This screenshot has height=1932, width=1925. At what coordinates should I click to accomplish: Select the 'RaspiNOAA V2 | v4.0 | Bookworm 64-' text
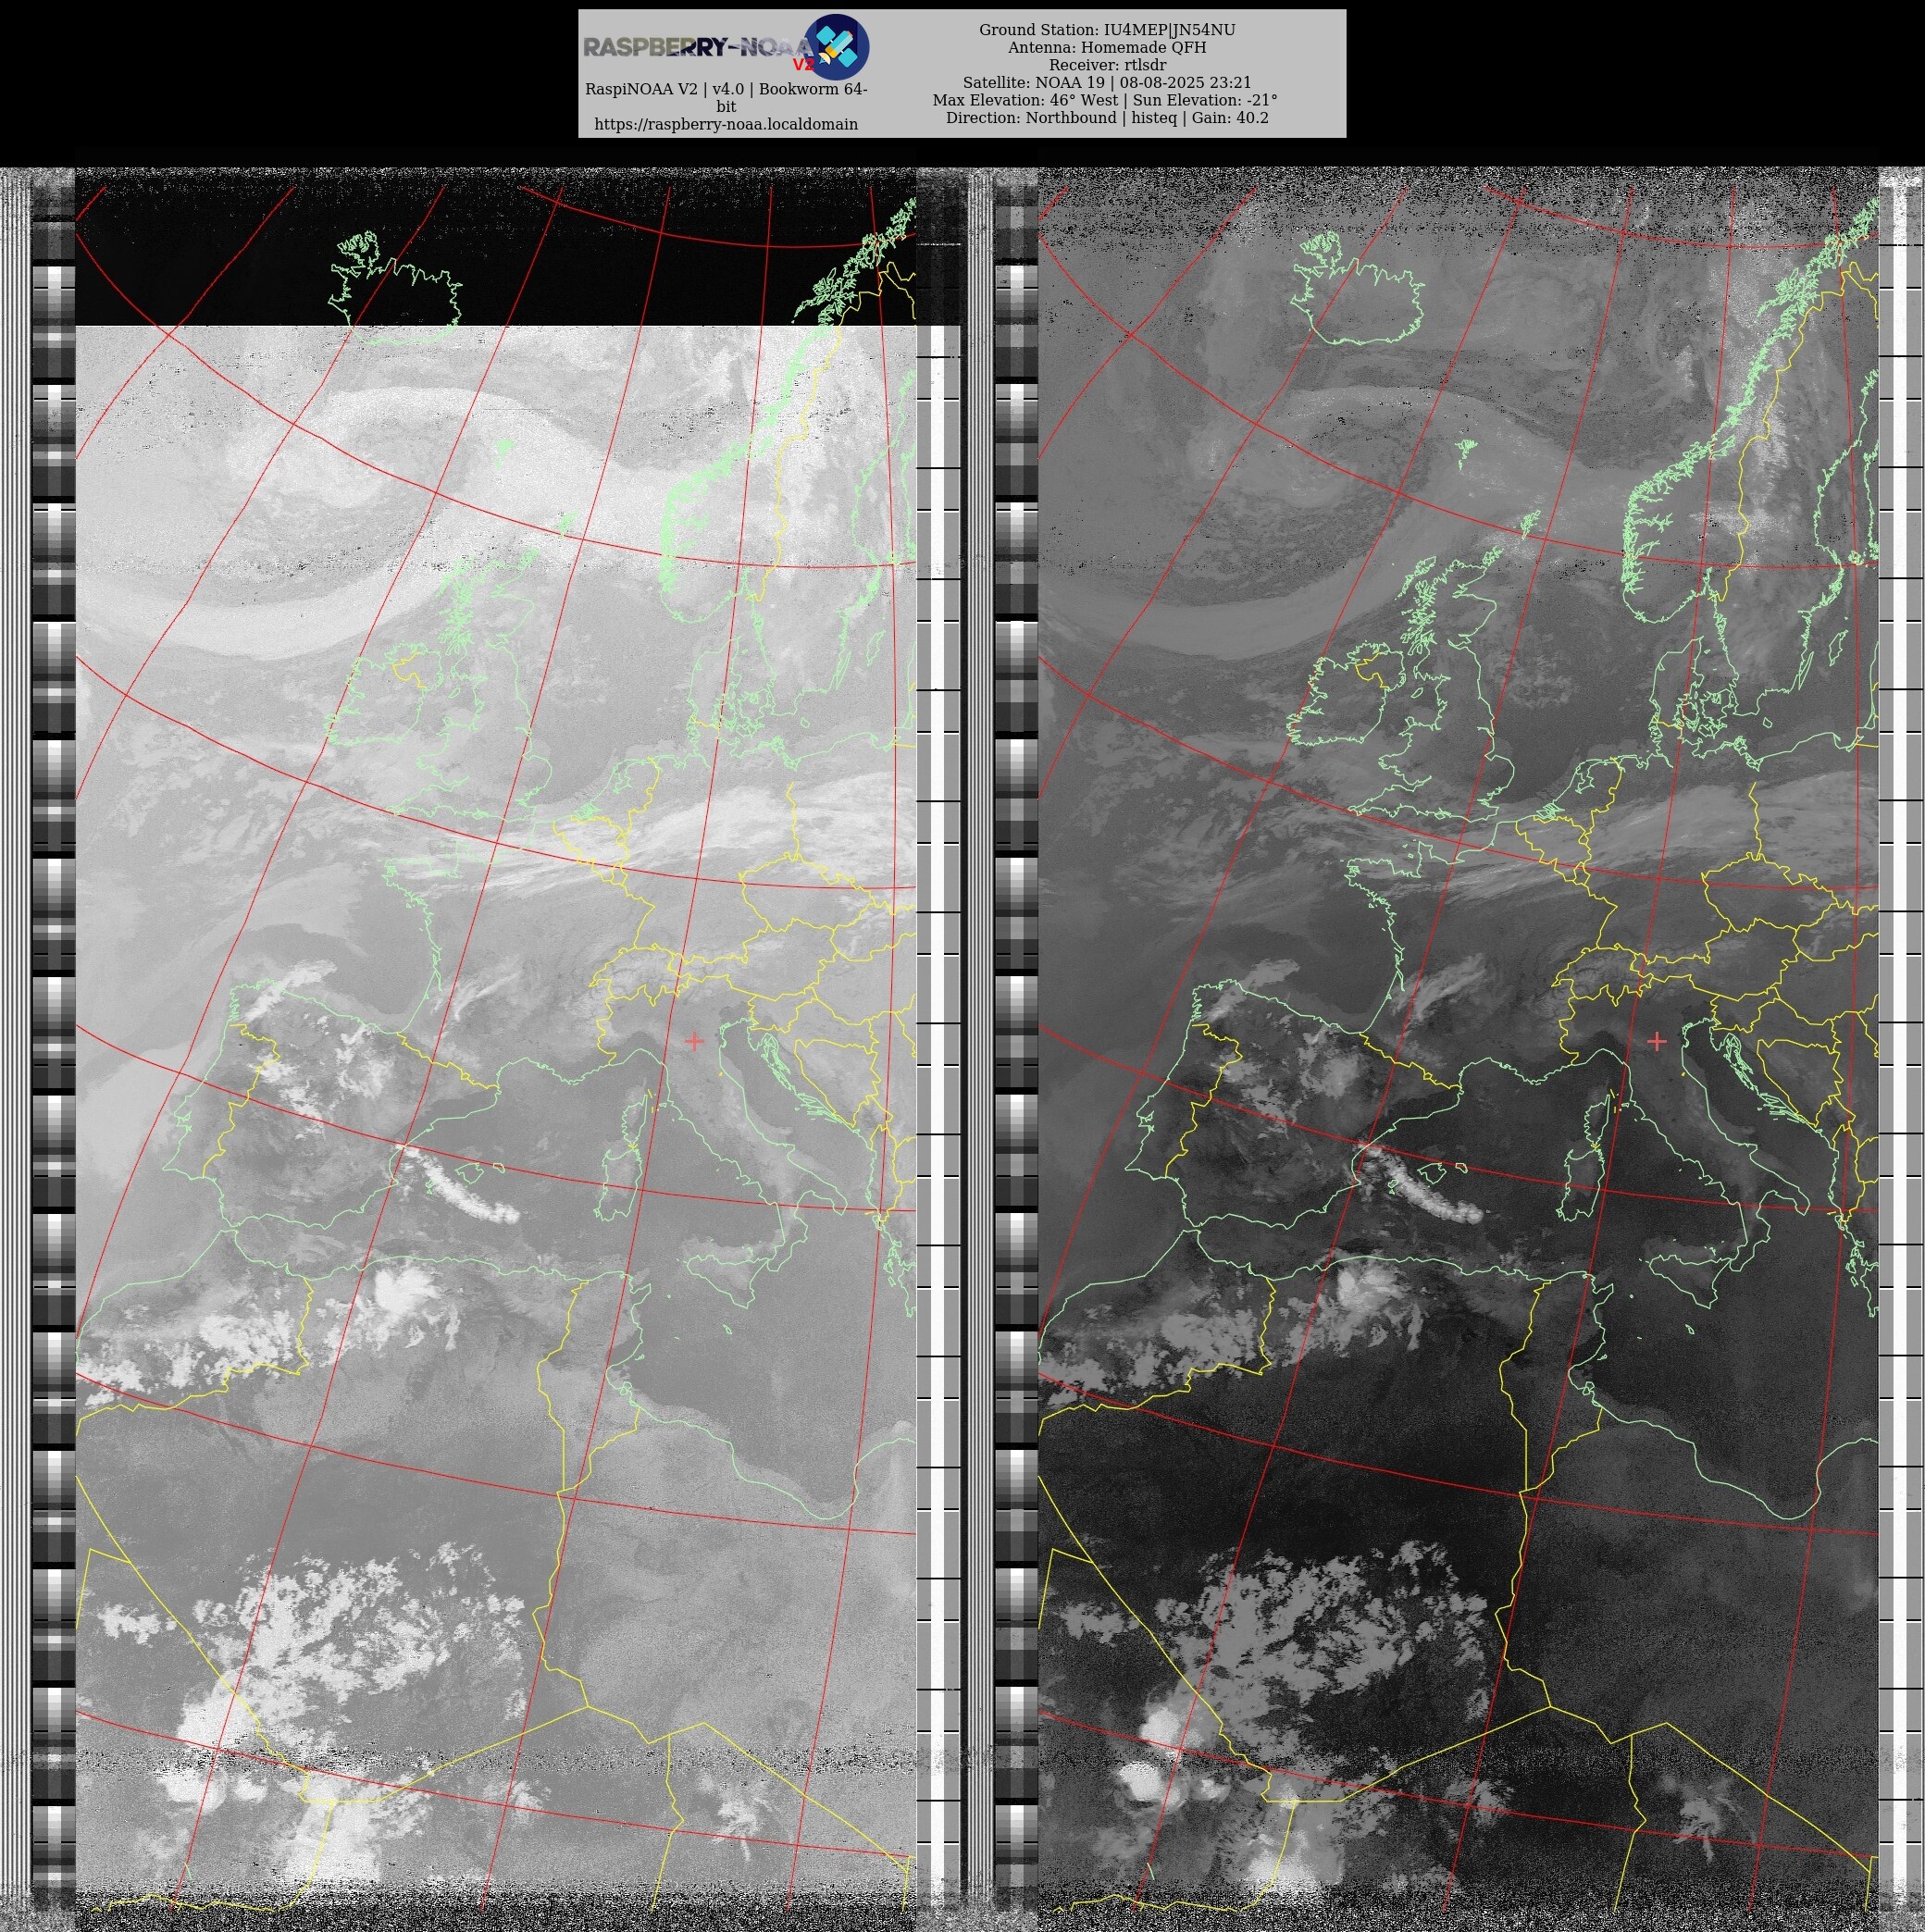pos(726,89)
